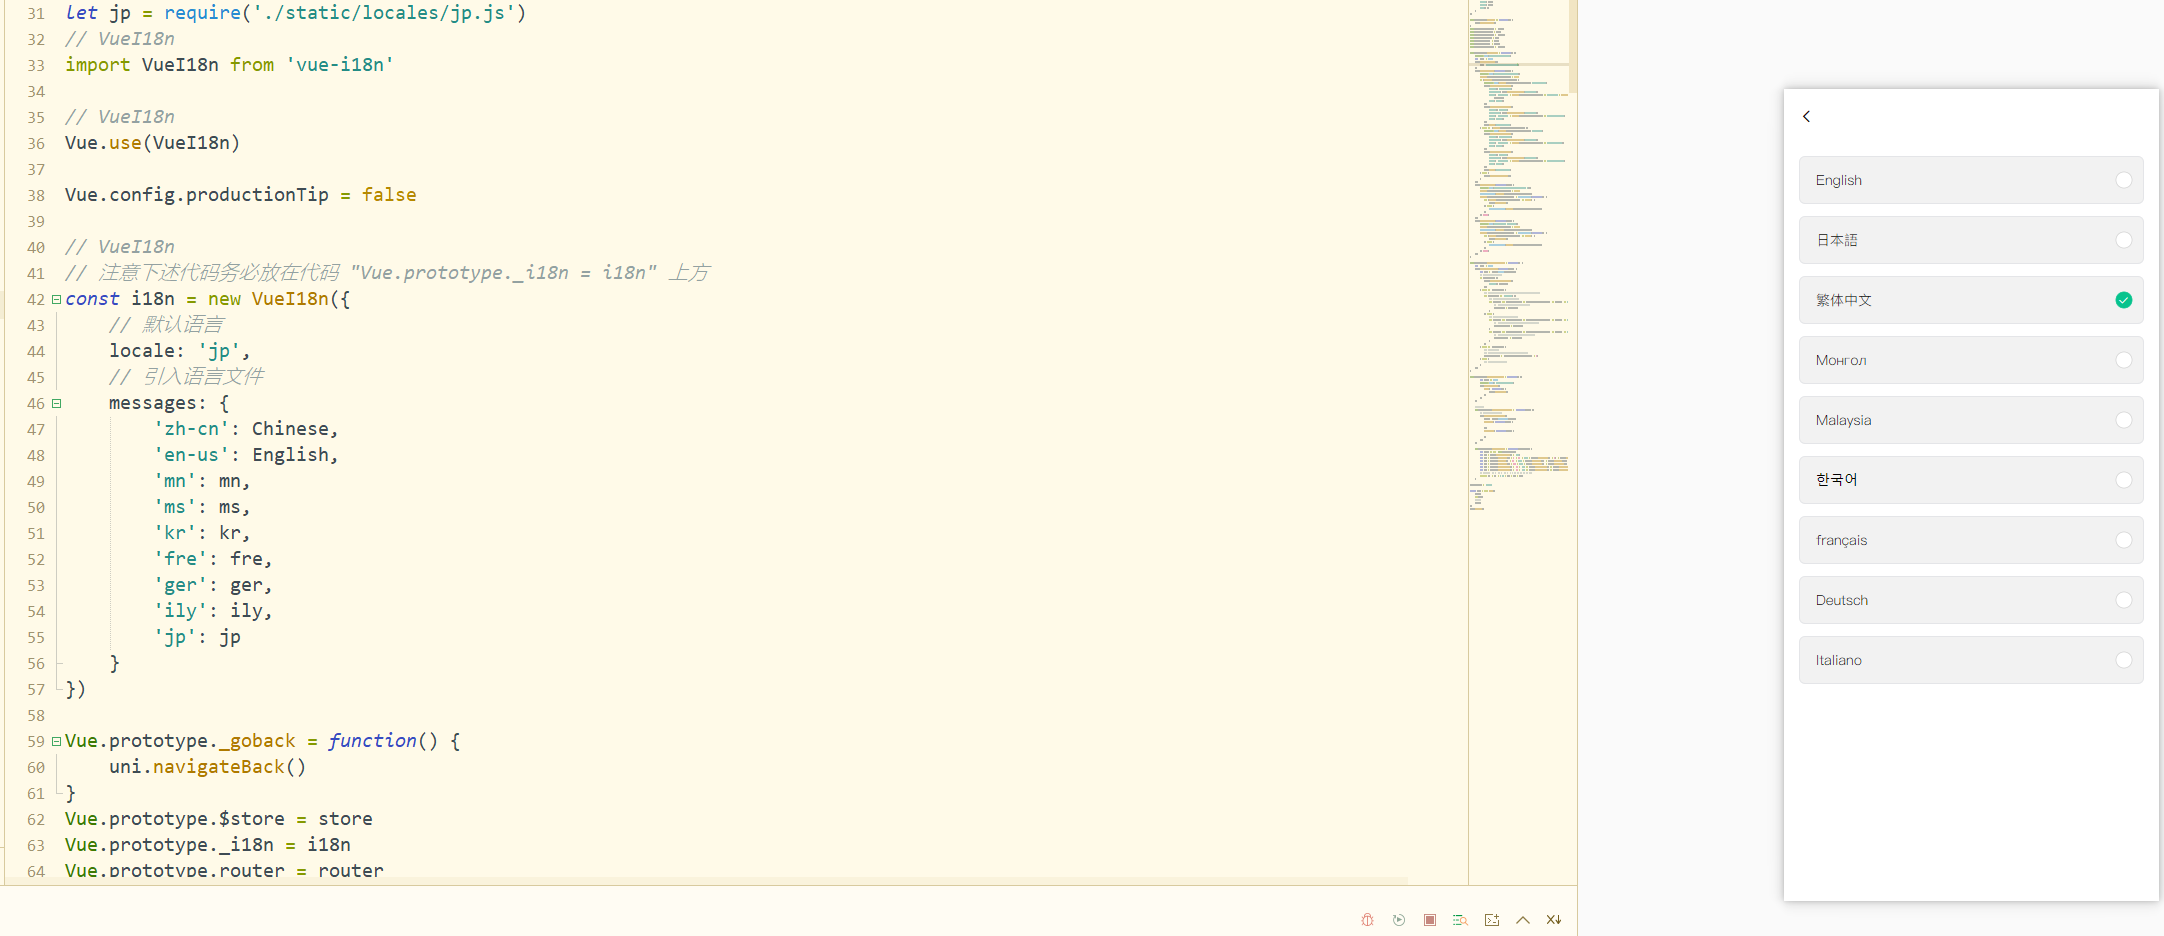Expand the console panel with the up chevron

[x=1523, y=920]
